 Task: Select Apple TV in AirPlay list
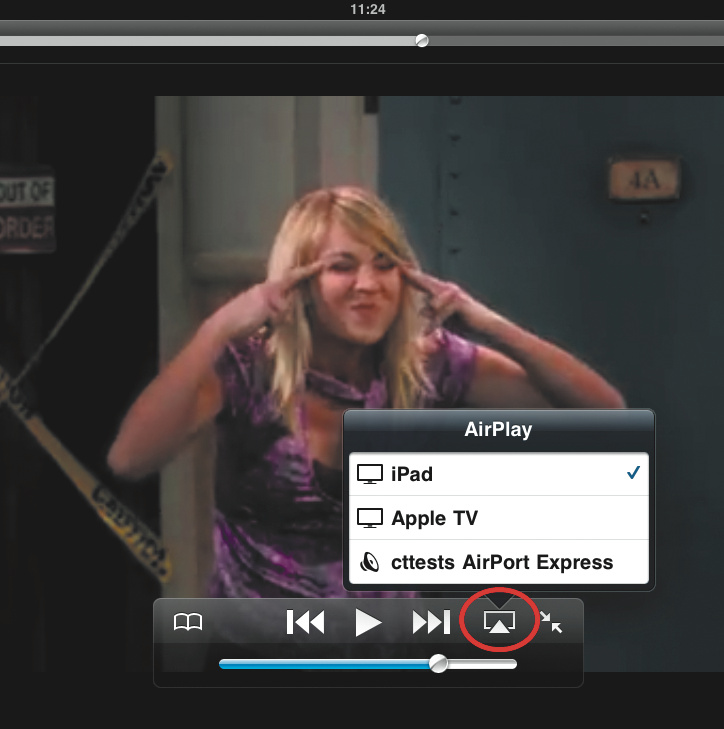coord(498,518)
